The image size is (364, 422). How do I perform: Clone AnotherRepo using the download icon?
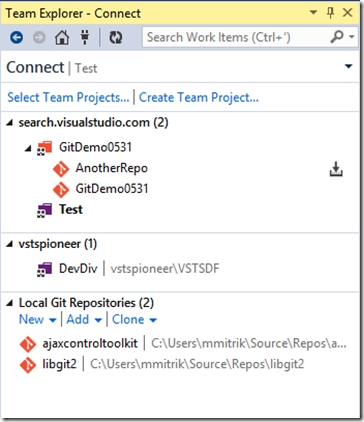pyautogui.click(x=336, y=169)
